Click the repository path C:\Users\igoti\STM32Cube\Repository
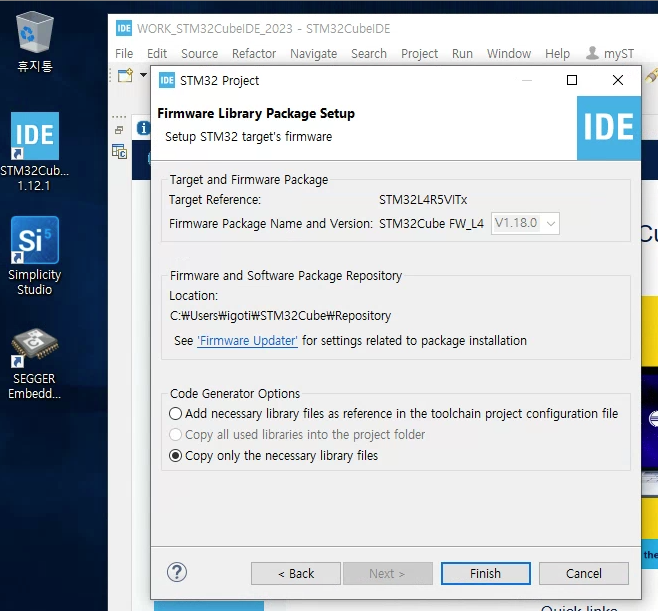This screenshot has height=611, width=658. [x=280, y=316]
